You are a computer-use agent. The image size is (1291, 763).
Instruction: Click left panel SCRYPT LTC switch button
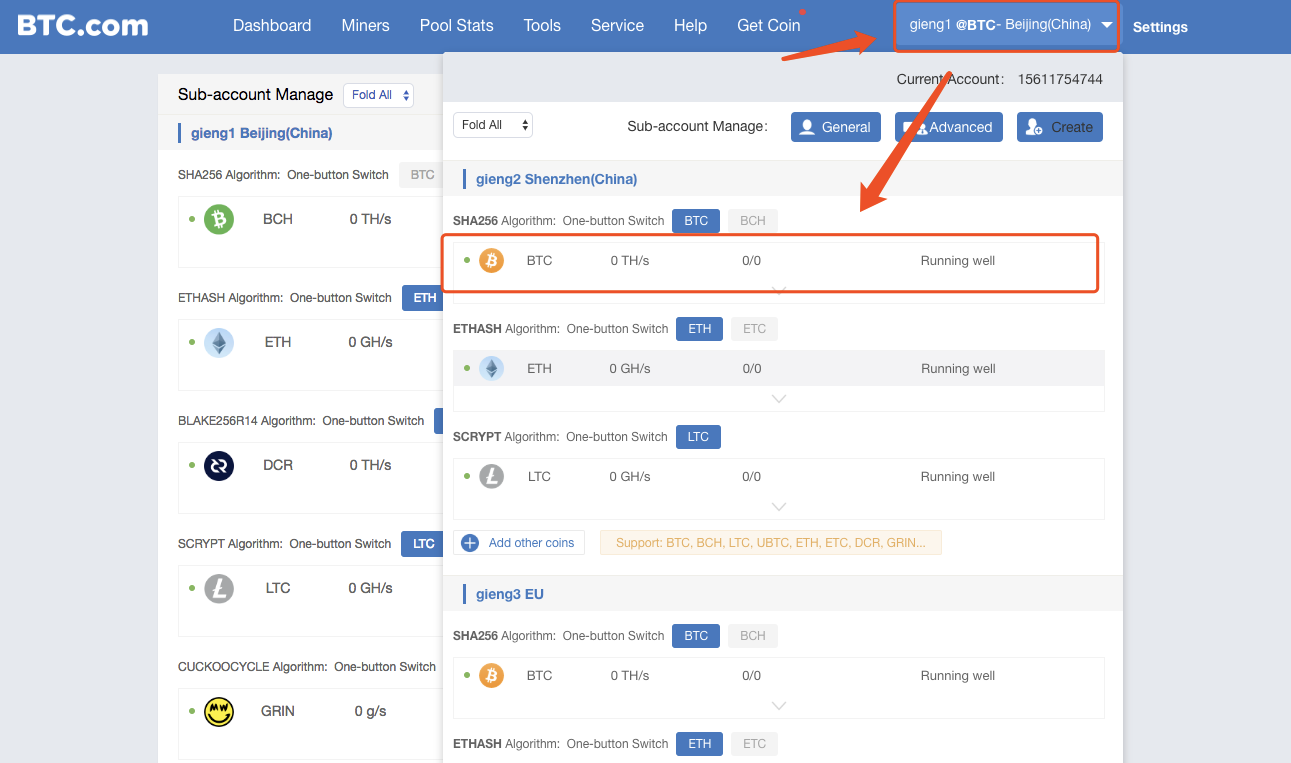[x=423, y=544]
